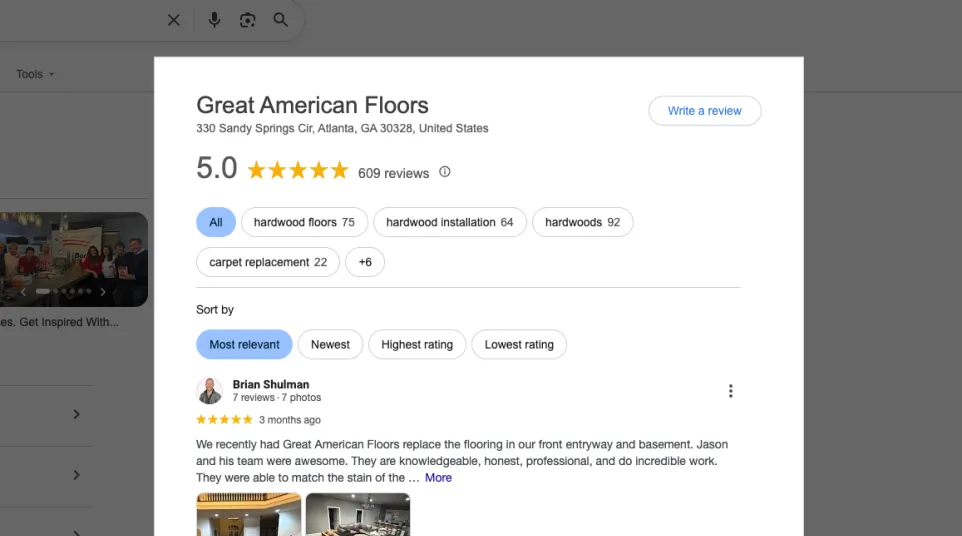The width and height of the screenshot is (962, 536).
Task: Show the +6 additional review topics
Action: [x=364, y=262]
